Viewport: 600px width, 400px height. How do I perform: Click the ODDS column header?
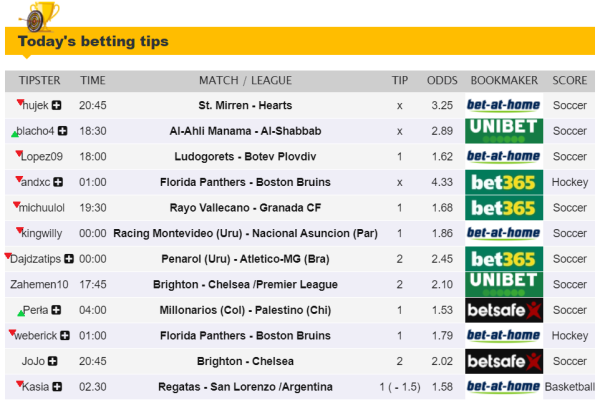pyautogui.click(x=442, y=80)
